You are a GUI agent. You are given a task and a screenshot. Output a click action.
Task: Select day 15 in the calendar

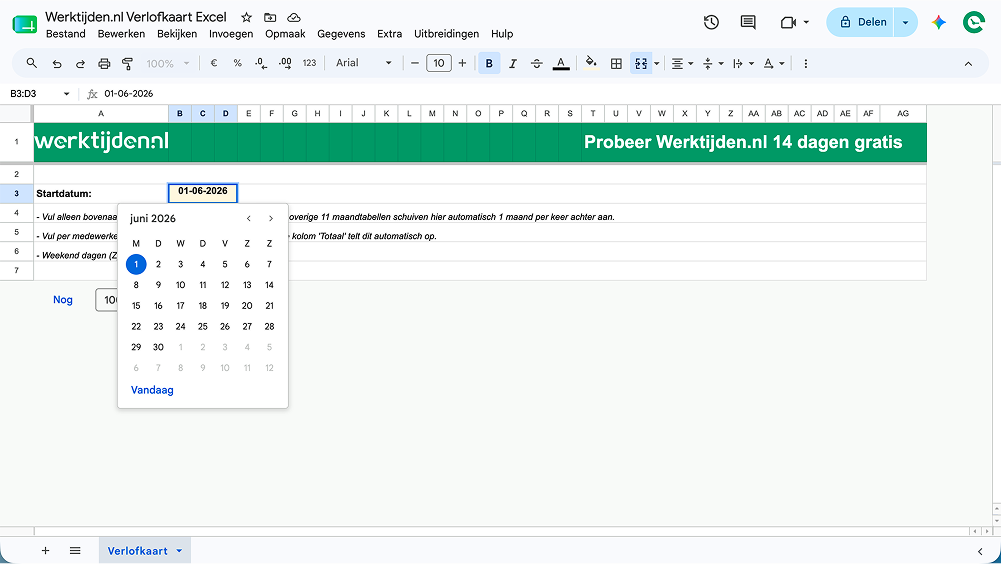click(136, 305)
